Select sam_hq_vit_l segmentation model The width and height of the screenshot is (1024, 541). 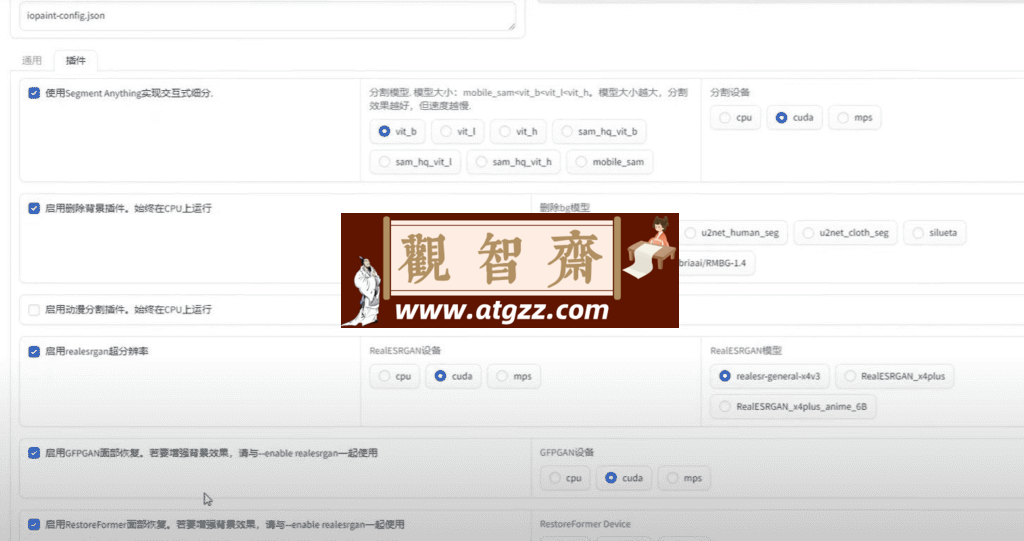(x=415, y=162)
